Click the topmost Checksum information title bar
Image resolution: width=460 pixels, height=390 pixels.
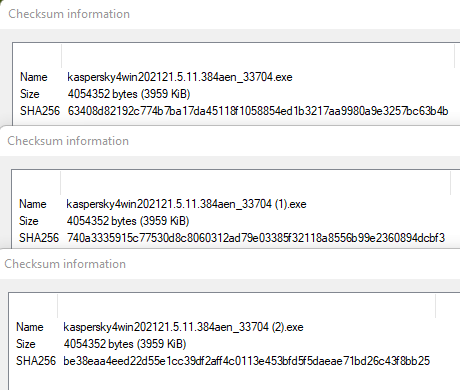click(x=230, y=14)
